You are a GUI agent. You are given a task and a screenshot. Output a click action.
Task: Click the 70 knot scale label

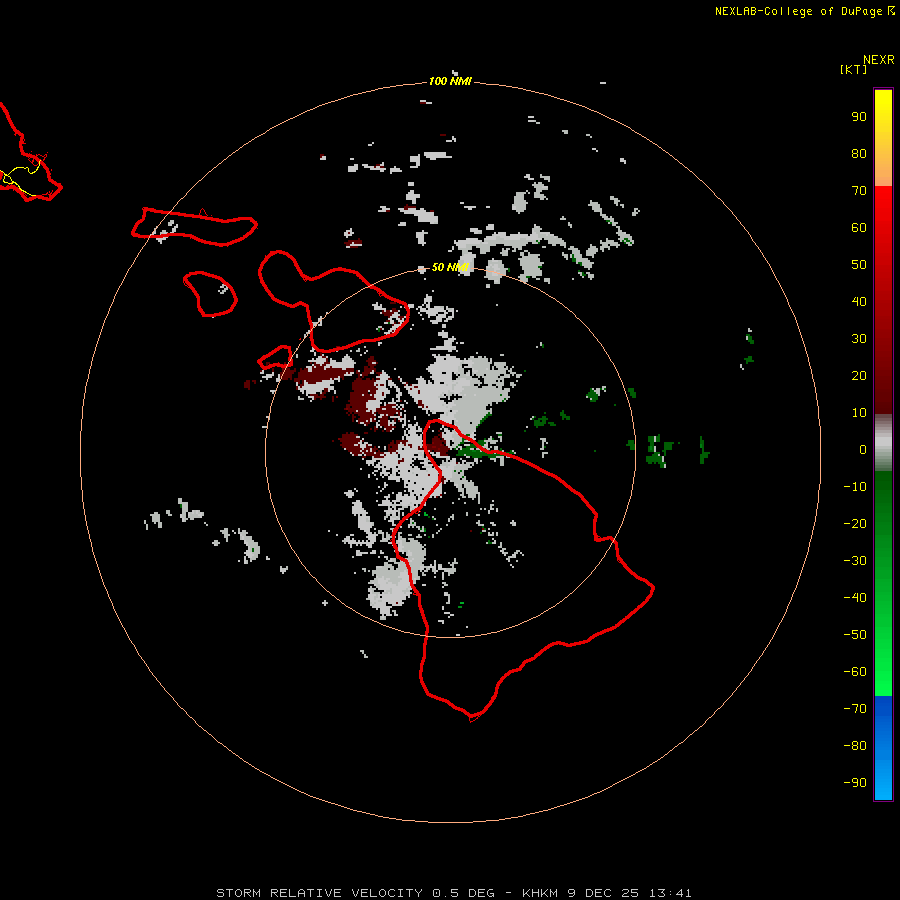tap(859, 191)
